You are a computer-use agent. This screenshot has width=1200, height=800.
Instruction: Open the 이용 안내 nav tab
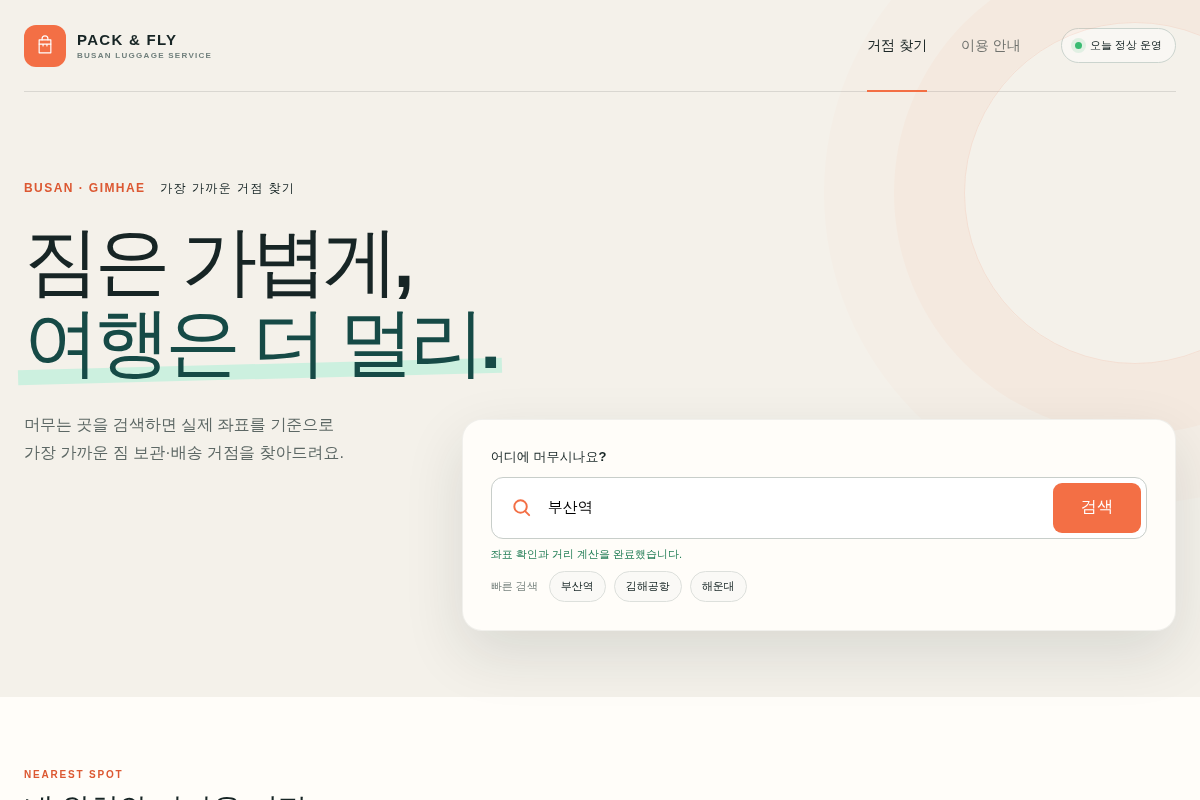pos(991,46)
